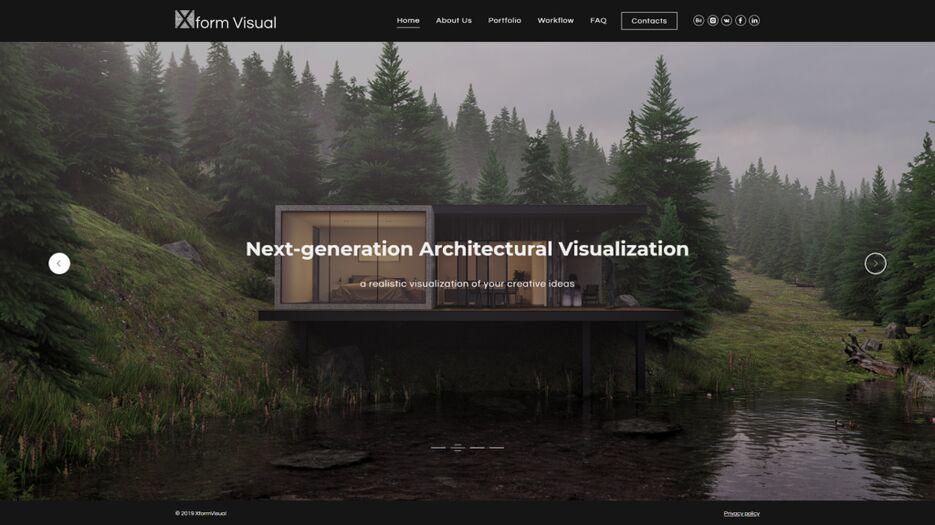This screenshot has width=935, height=525.
Task: Open the Instagram social icon
Action: (x=712, y=20)
